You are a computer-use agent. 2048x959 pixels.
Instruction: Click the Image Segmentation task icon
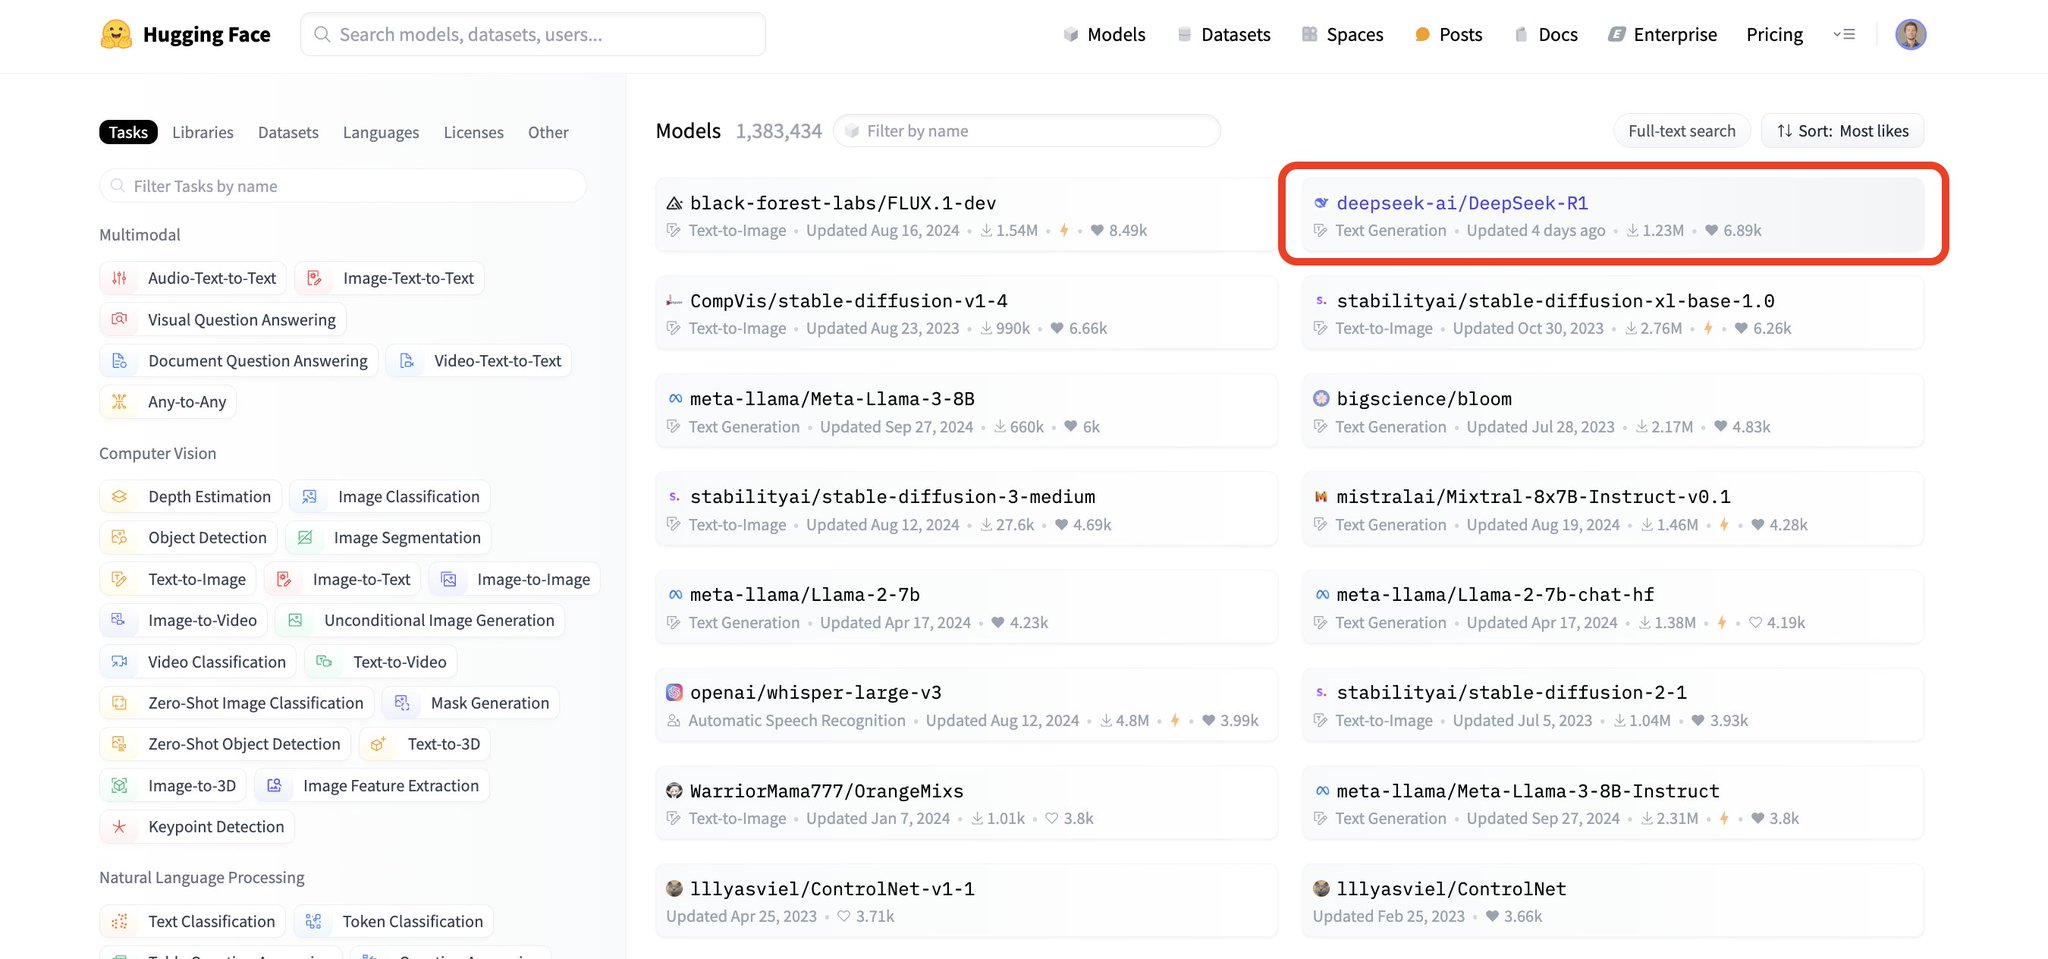pos(306,537)
